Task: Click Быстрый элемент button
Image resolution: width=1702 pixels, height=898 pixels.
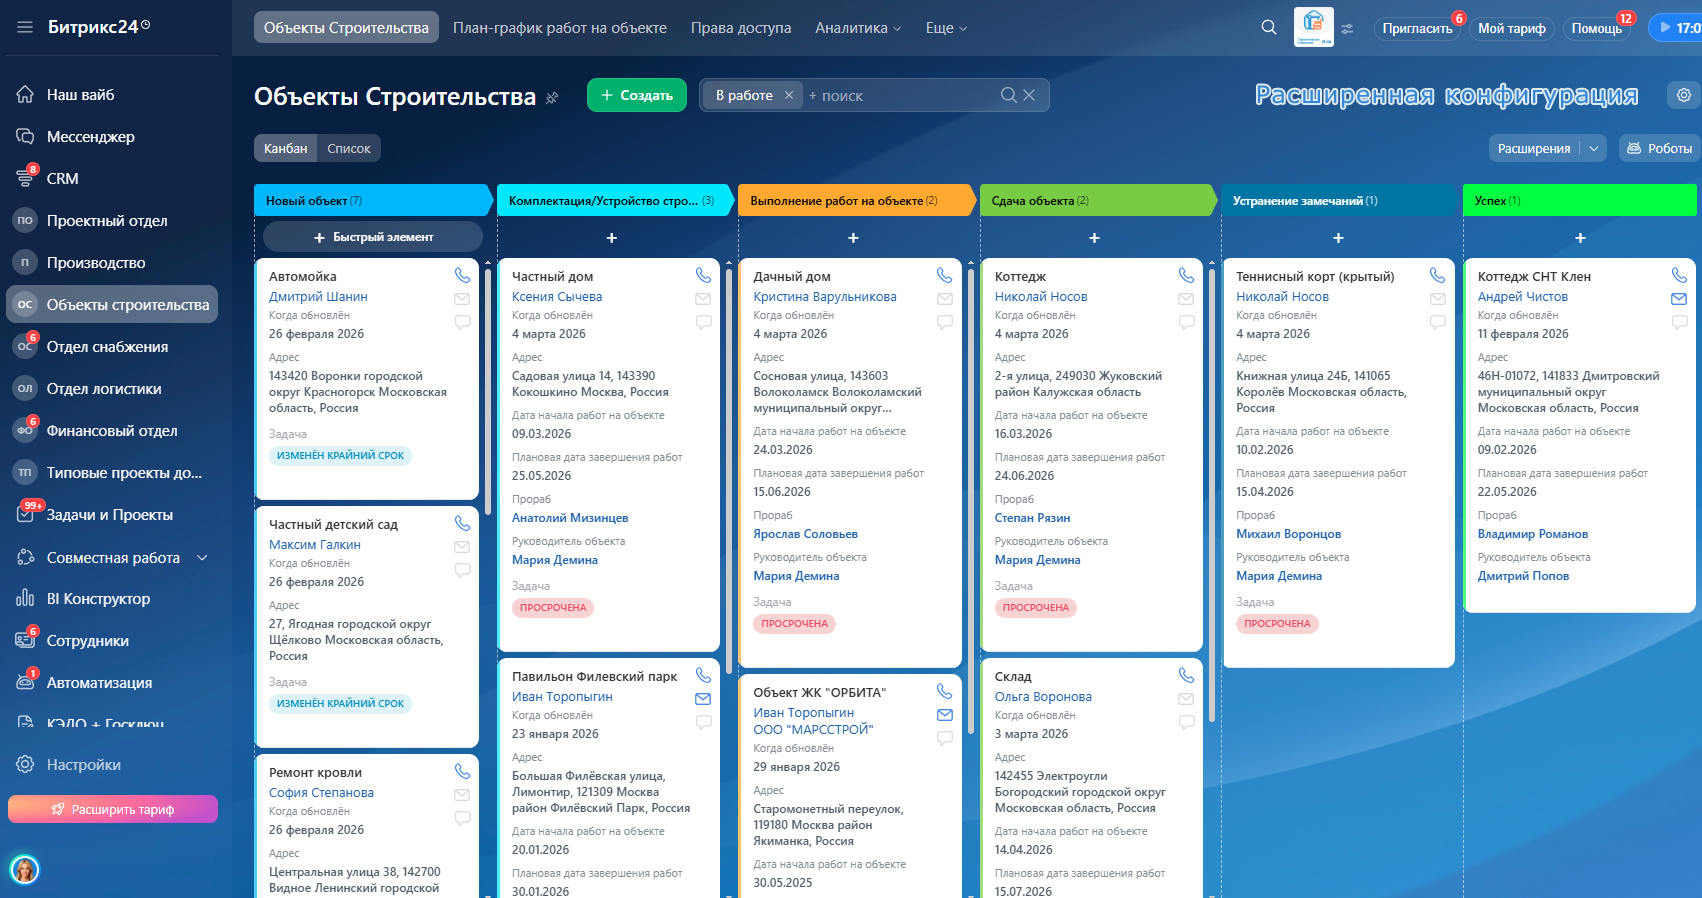Action: tap(373, 237)
